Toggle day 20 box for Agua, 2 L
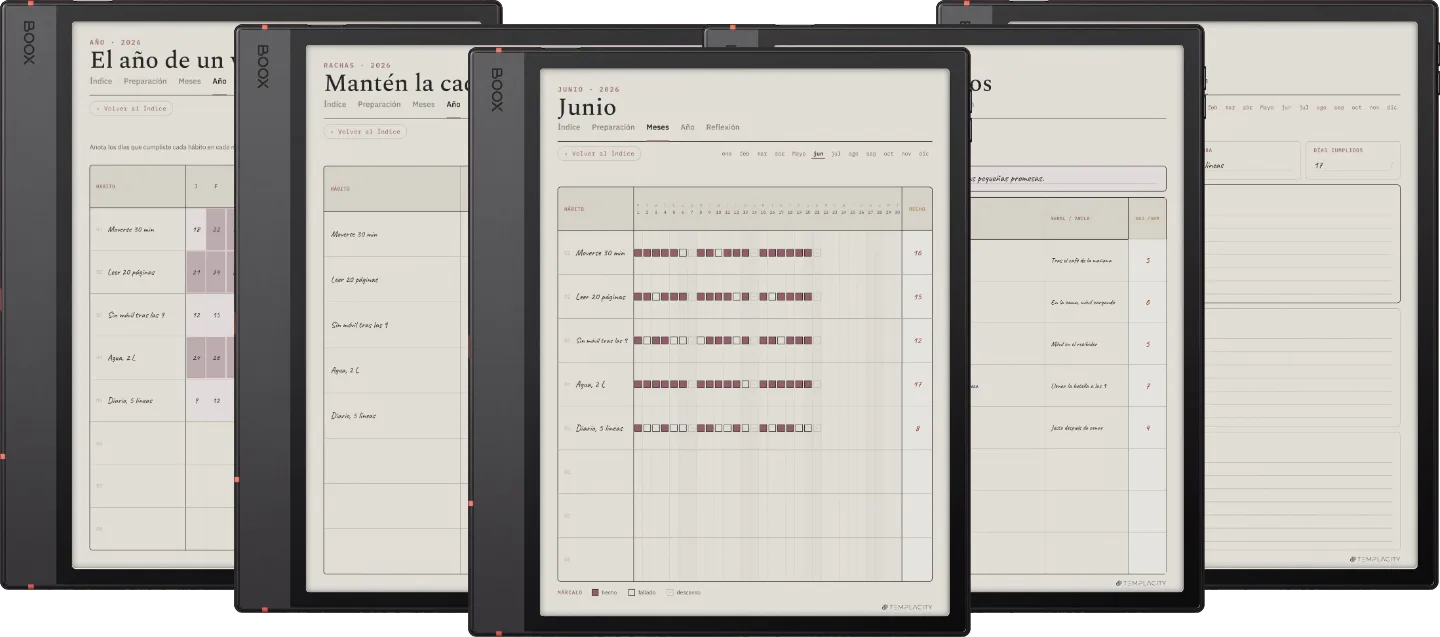 tap(808, 384)
